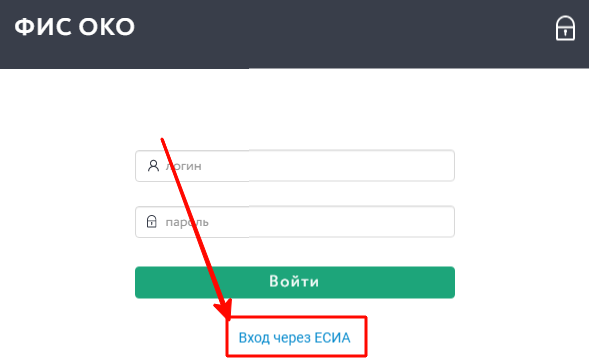Image resolution: width=589 pixels, height=362 pixels.
Task: Focus the логин input field
Action: (295, 166)
